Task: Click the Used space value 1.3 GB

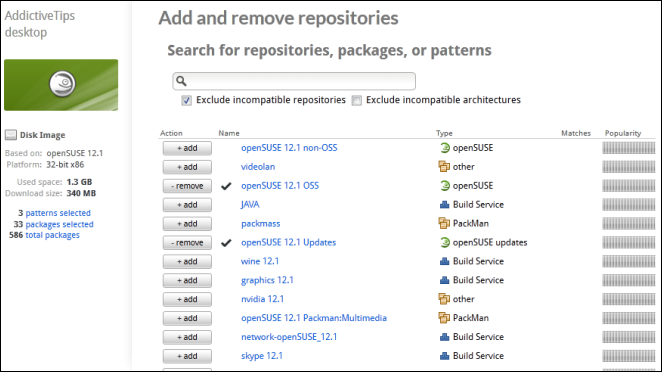Action: coord(79,182)
